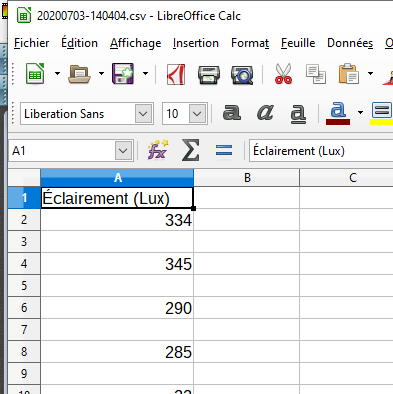The width and height of the screenshot is (393, 394).
Task: Click the Cut scissors icon
Action: pos(283,74)
